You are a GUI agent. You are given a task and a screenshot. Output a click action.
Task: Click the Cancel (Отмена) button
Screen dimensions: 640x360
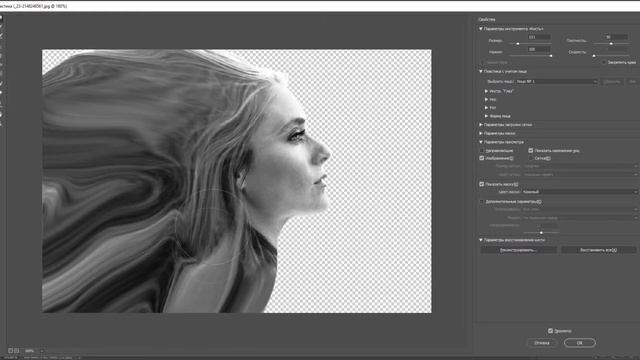pyautogui.click(x=542, y=343)
